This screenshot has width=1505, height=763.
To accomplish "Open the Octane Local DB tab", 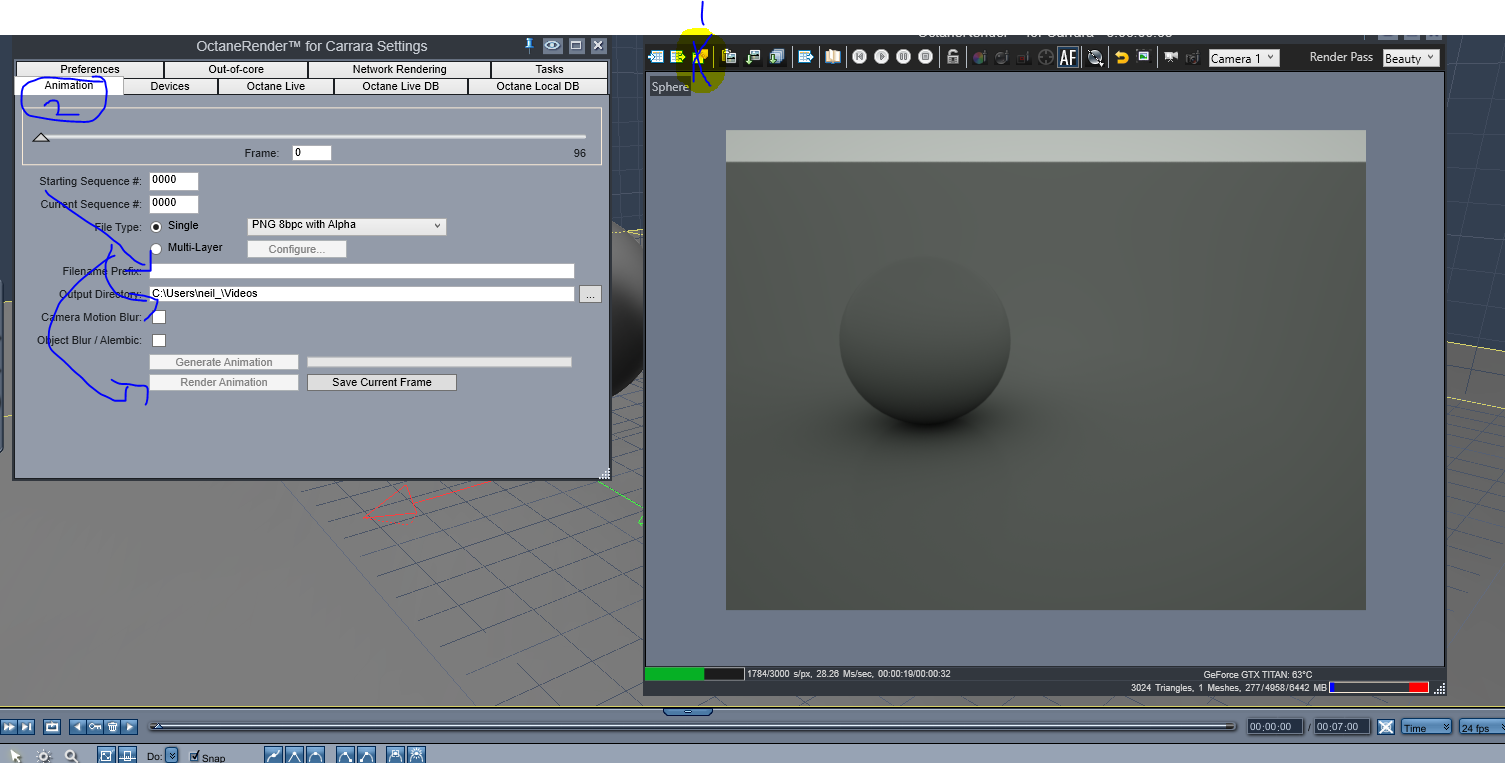I will tap(537, 86).
